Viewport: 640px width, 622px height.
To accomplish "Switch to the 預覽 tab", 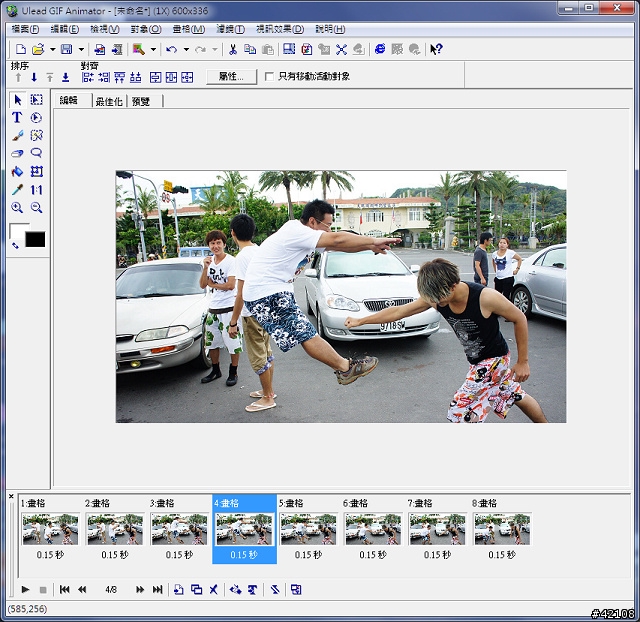I will pos(141,101).
